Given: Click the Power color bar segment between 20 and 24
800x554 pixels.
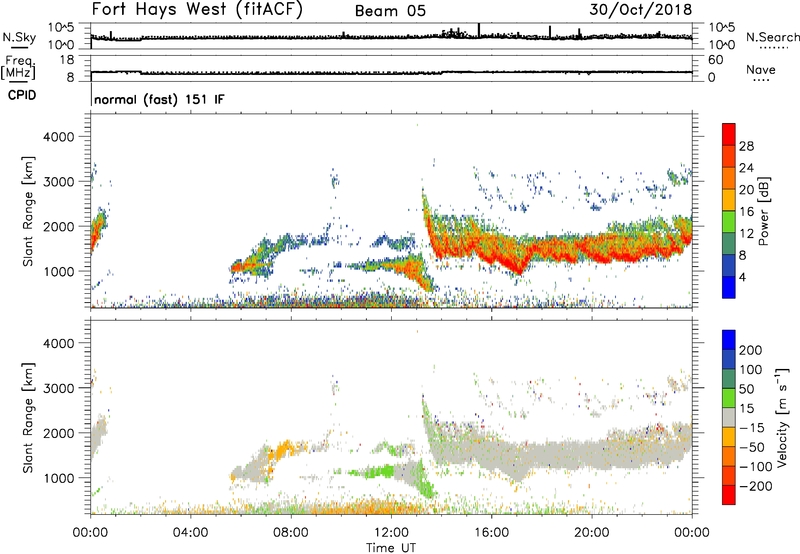Looking at the screenshot, I should point(729,178).
